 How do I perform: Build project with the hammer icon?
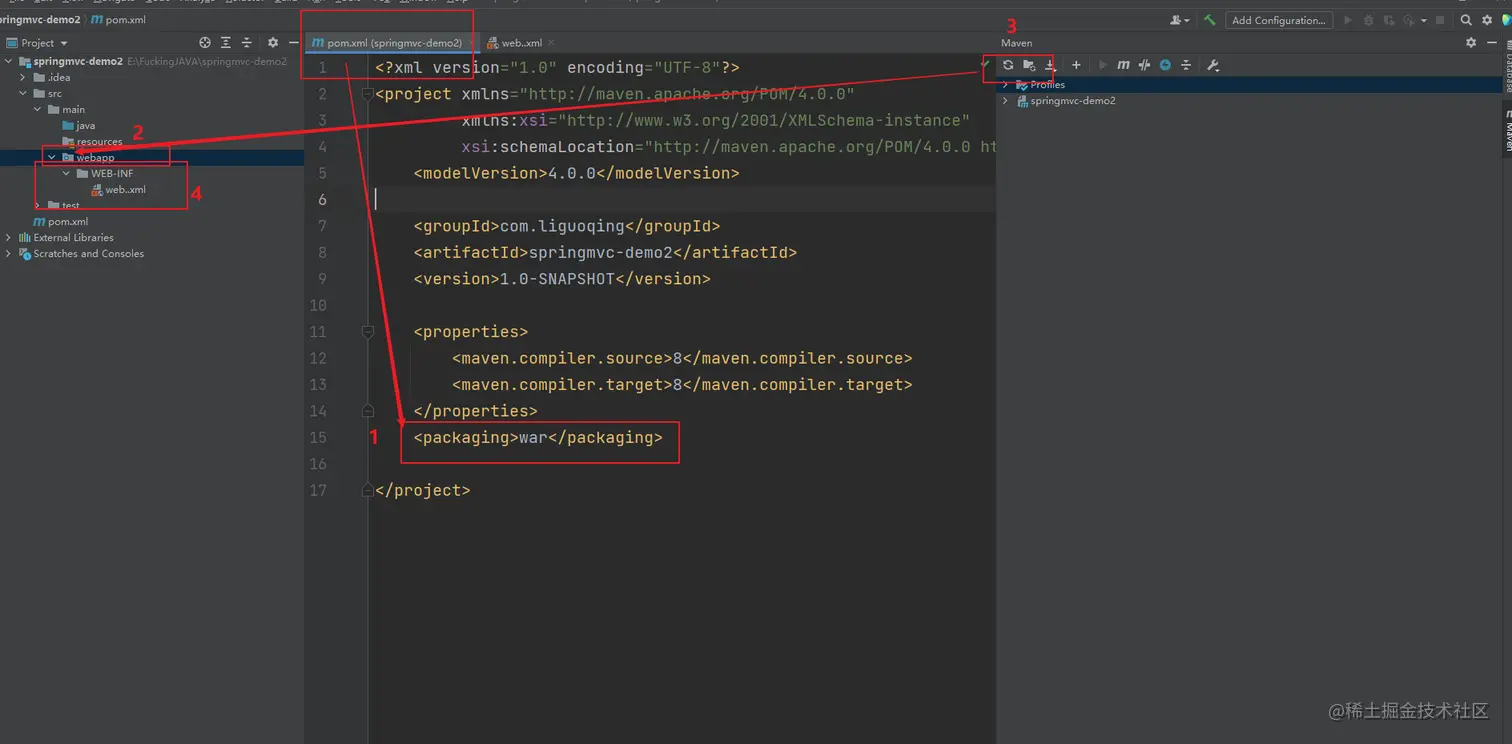pyautogui.click(x=1209, y=20)
